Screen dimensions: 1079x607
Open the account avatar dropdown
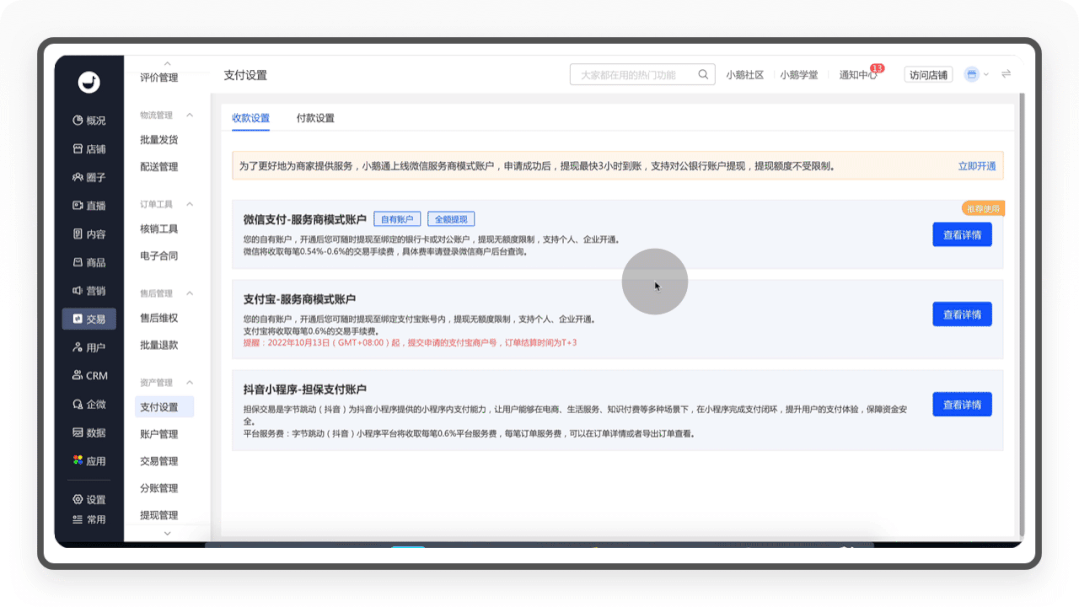(976, 74)
